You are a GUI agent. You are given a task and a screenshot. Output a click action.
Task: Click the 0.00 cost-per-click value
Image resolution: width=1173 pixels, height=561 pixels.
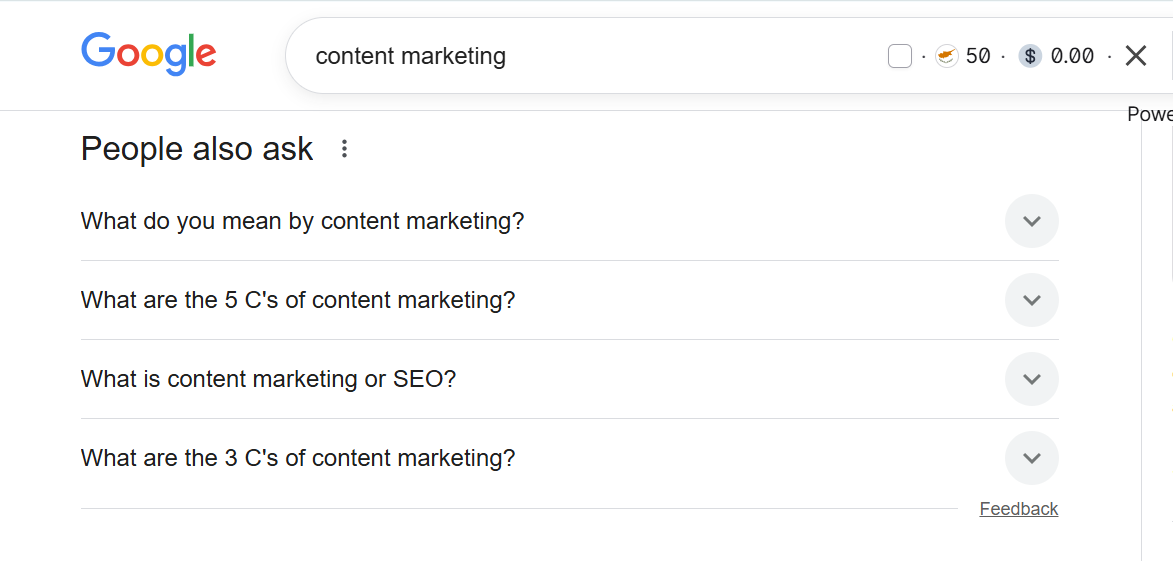pyautogui.click(x=1072, y=56)
